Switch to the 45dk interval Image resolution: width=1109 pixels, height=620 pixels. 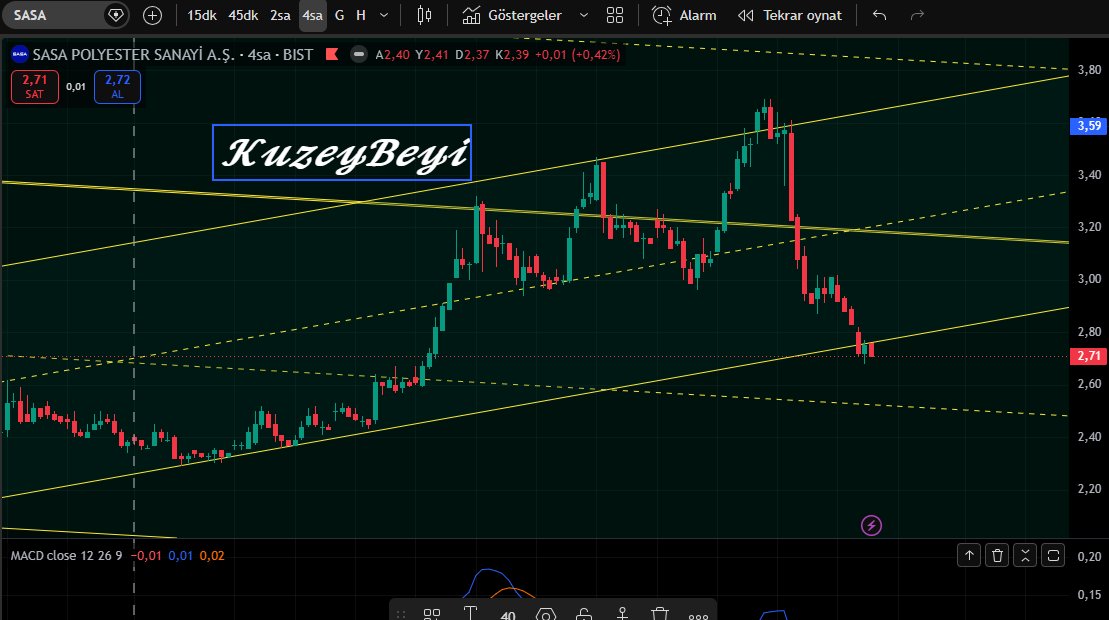243,15
